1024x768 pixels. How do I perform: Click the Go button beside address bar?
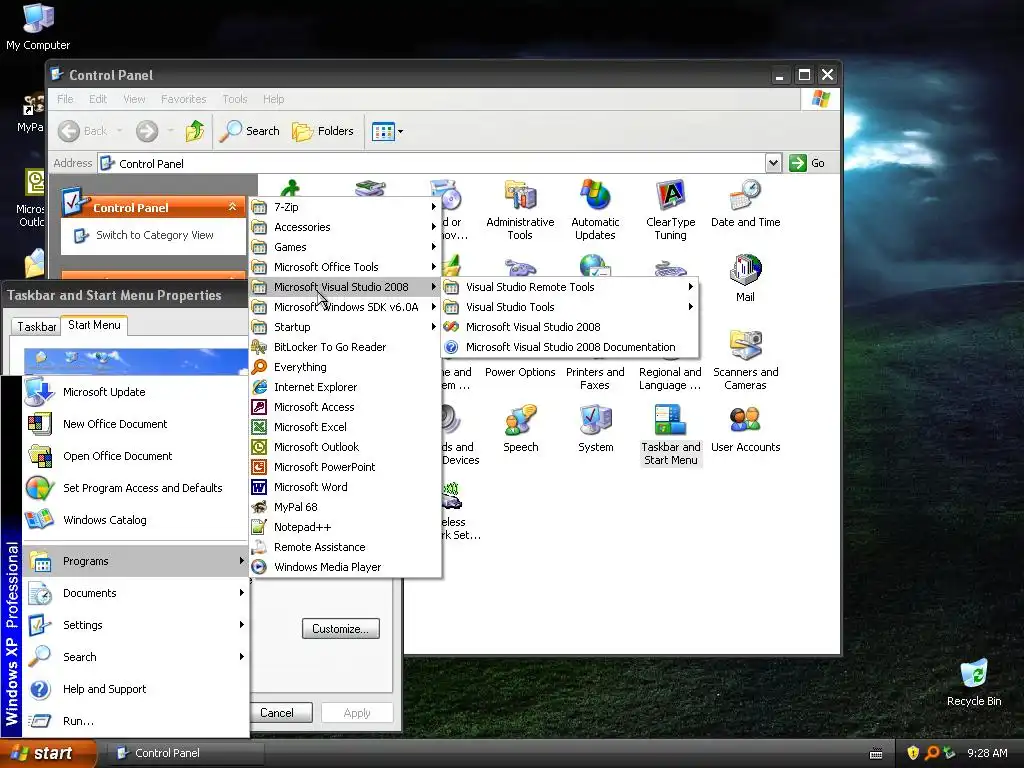[x=807, y=163]
